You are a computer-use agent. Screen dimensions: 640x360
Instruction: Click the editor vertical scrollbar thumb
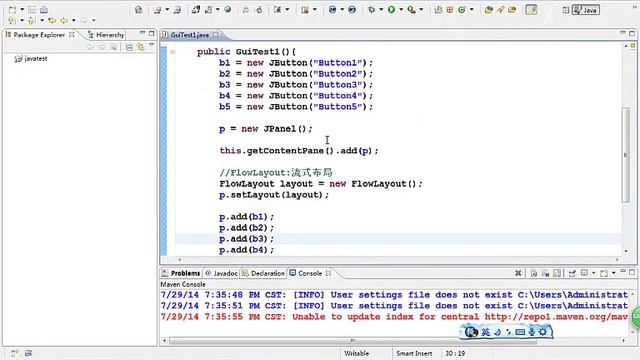click(x=626, y=154)
